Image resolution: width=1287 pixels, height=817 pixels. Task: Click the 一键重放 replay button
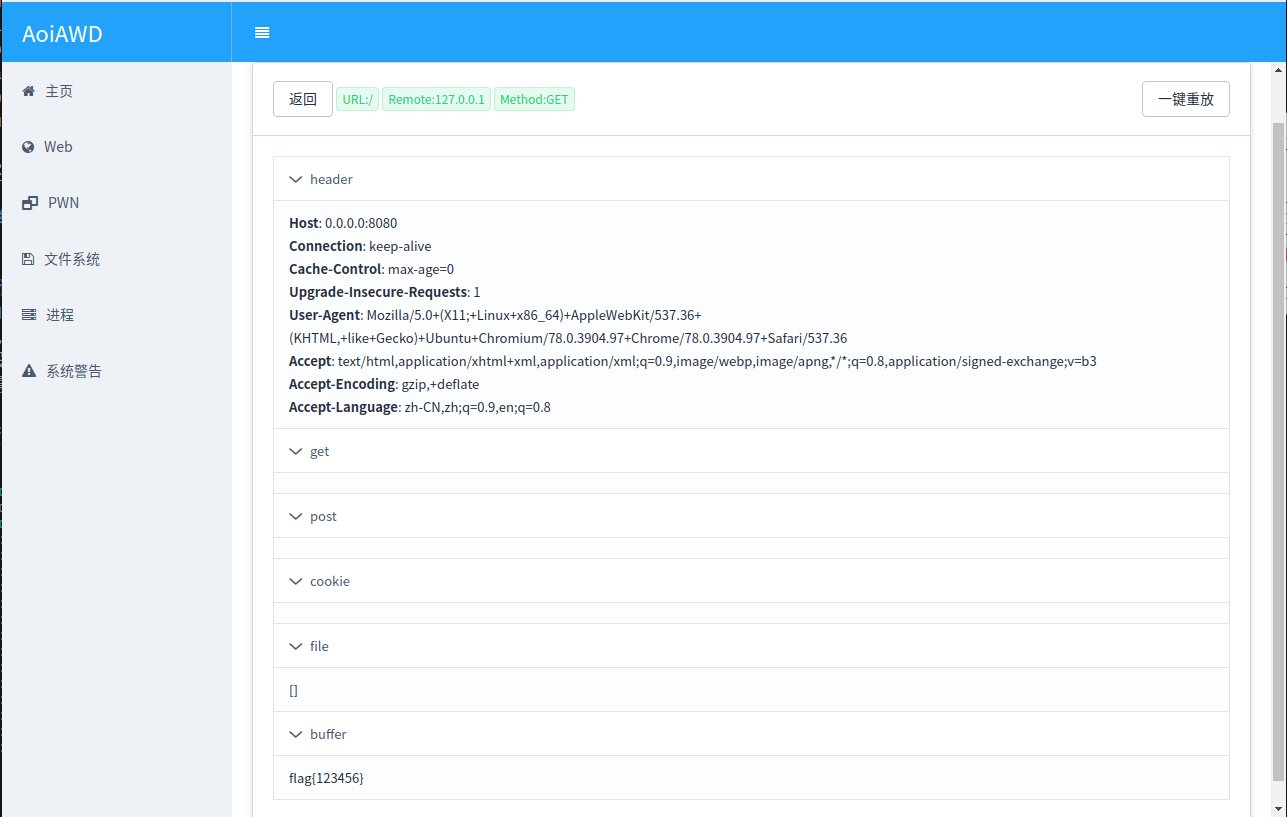tap(1186, 99)
